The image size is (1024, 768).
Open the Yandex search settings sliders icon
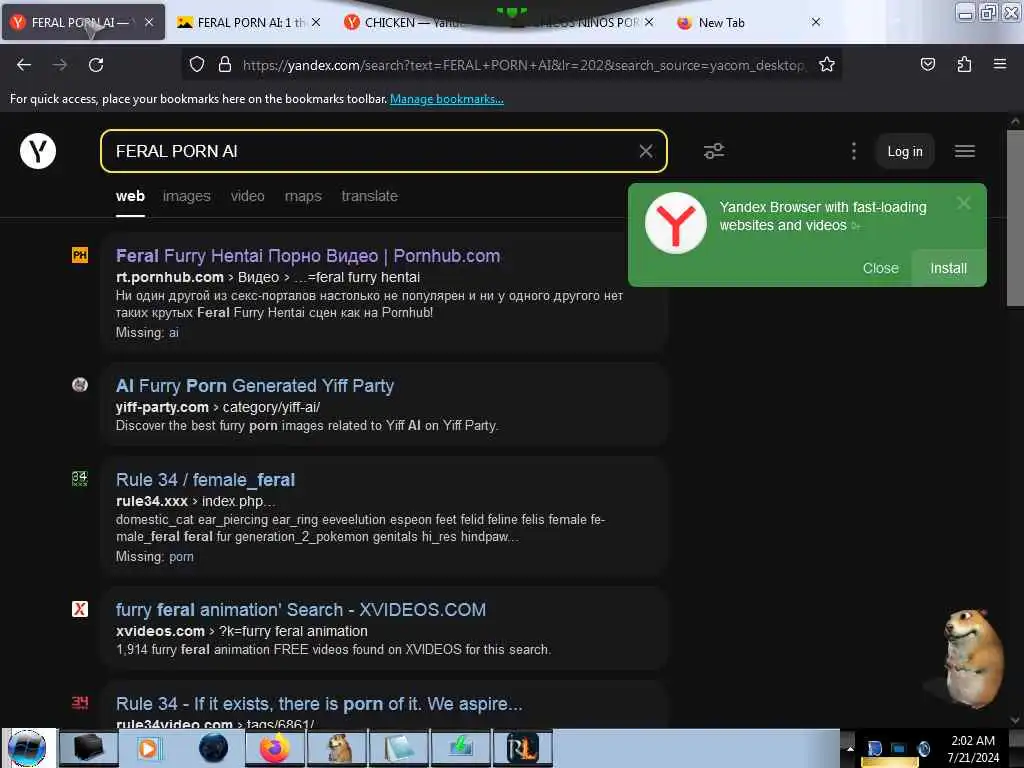tap(714, 151)
